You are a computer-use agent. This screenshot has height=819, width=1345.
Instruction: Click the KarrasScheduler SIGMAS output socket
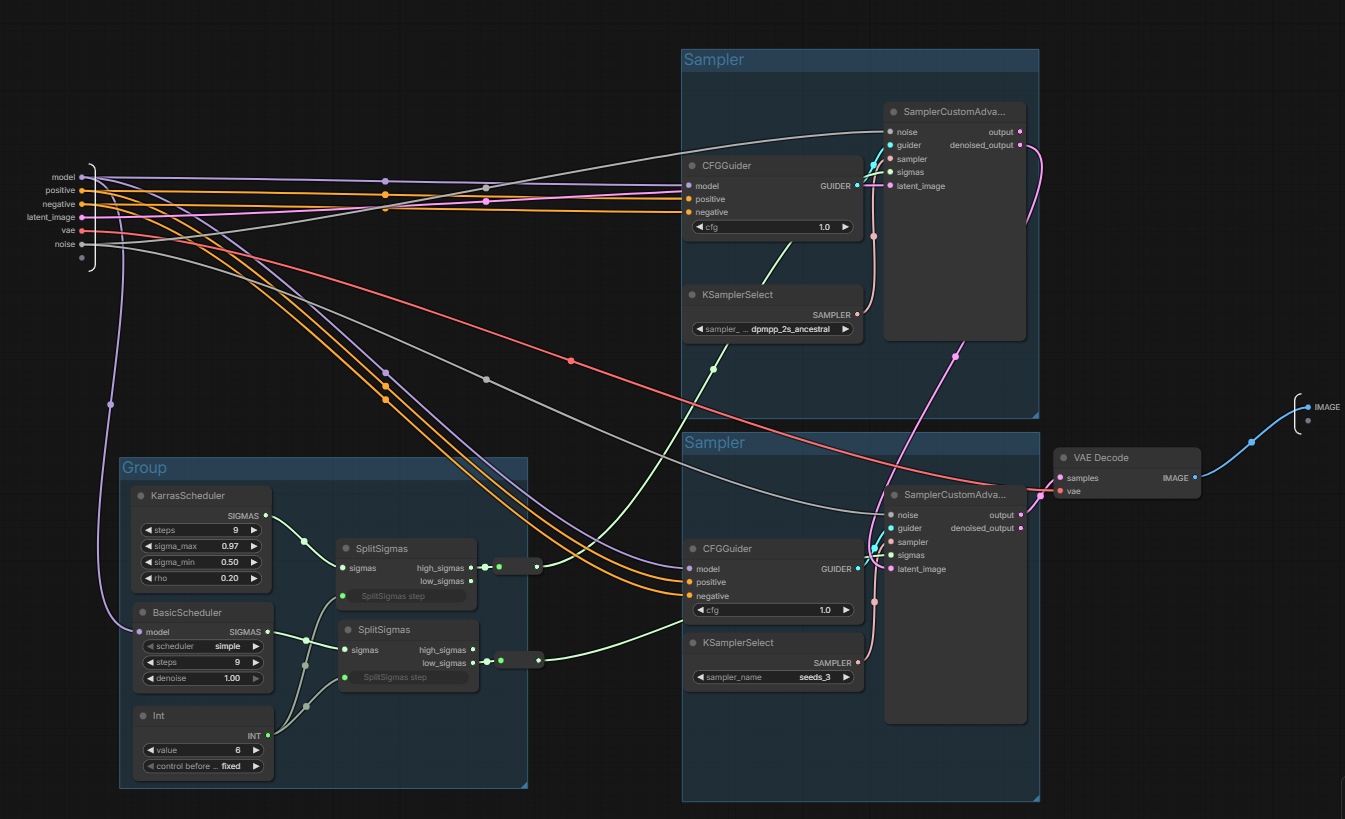point(266,515)
